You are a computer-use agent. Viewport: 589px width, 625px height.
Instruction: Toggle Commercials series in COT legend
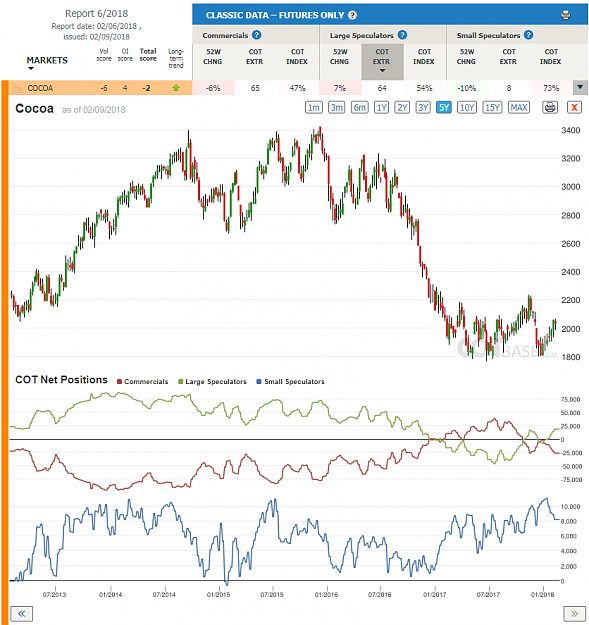pyautogui.click(x=143, y=381)
